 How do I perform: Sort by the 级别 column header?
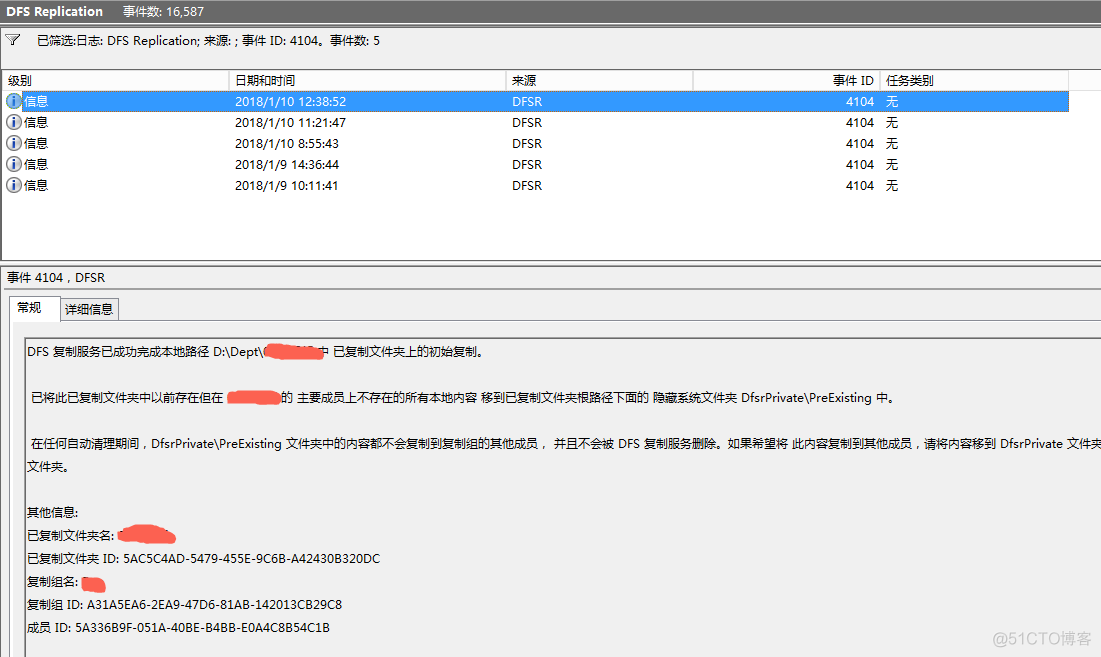[x=115, y=81]
